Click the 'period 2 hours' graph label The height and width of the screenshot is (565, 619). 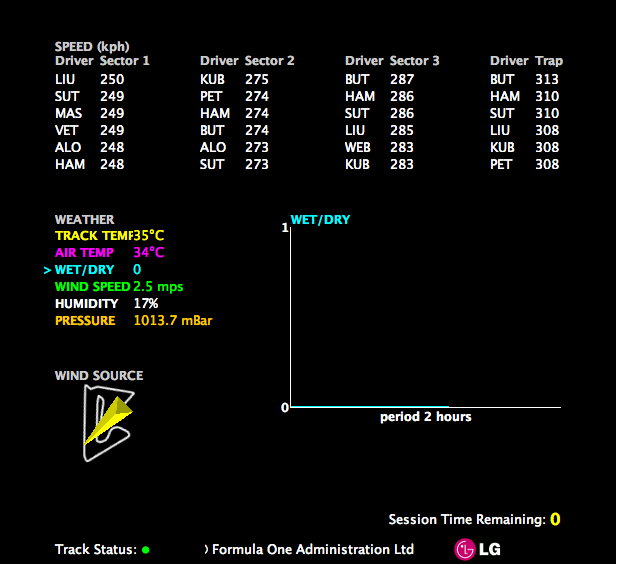pos(426,417)
